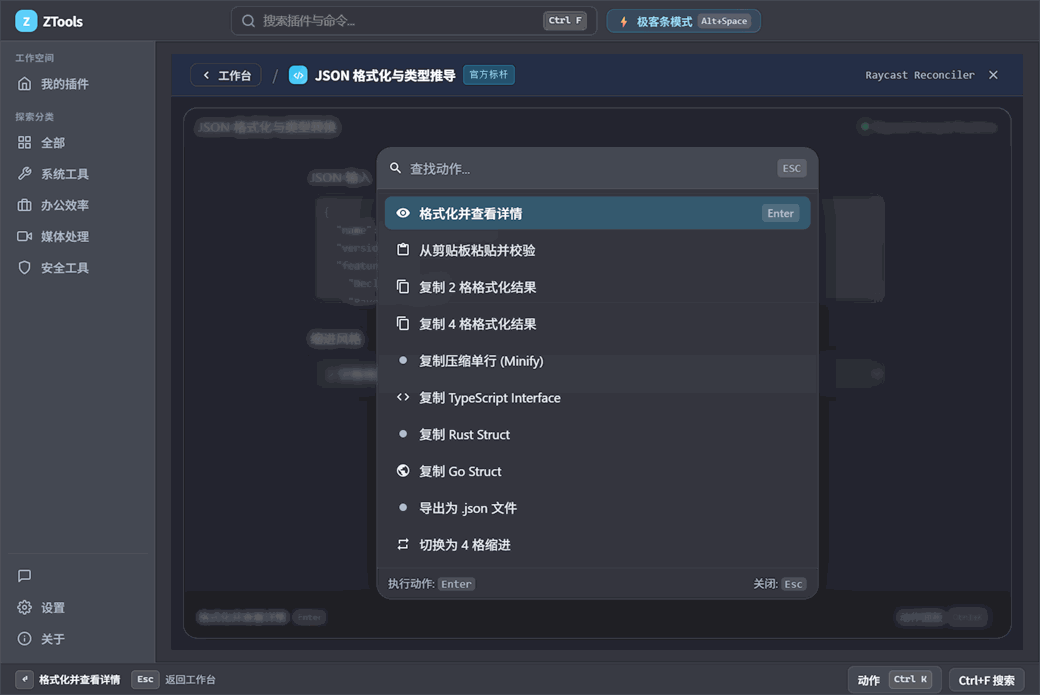The width and height of the screenshot is (1040, 695).
Task: Focus the plugin and command search field
Action: click(x=414, y=21)
